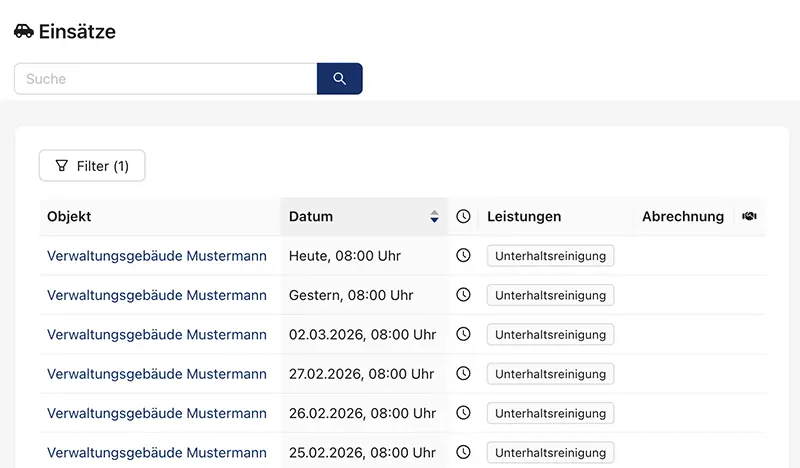Click Unterhaltsreinigung tag in the 02.03.2026 row
800x468 pixels.
[550, 335]
